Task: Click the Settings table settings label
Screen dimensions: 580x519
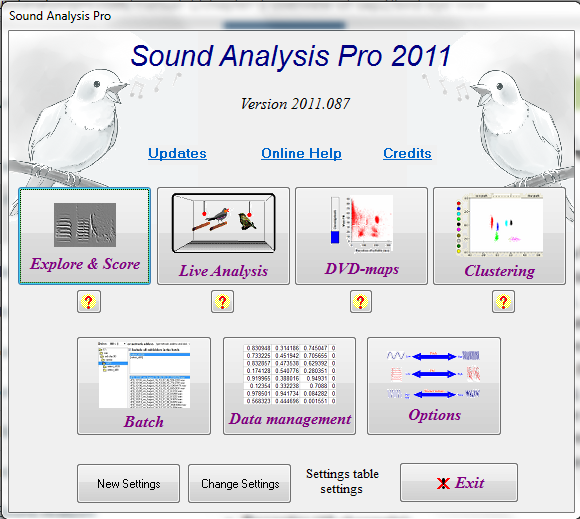Action: pos(342,482)
